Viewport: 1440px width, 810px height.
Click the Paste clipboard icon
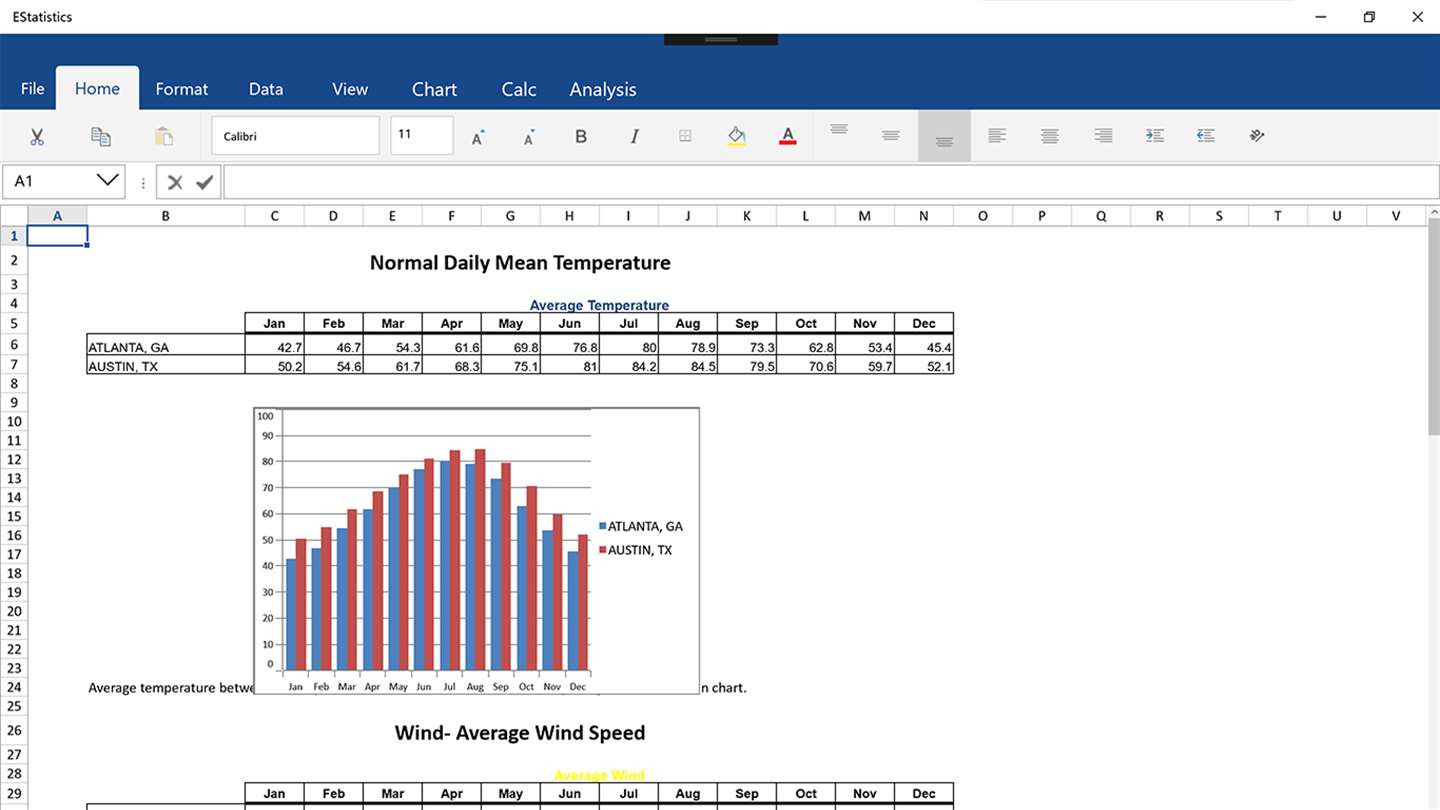click(163, 136)
